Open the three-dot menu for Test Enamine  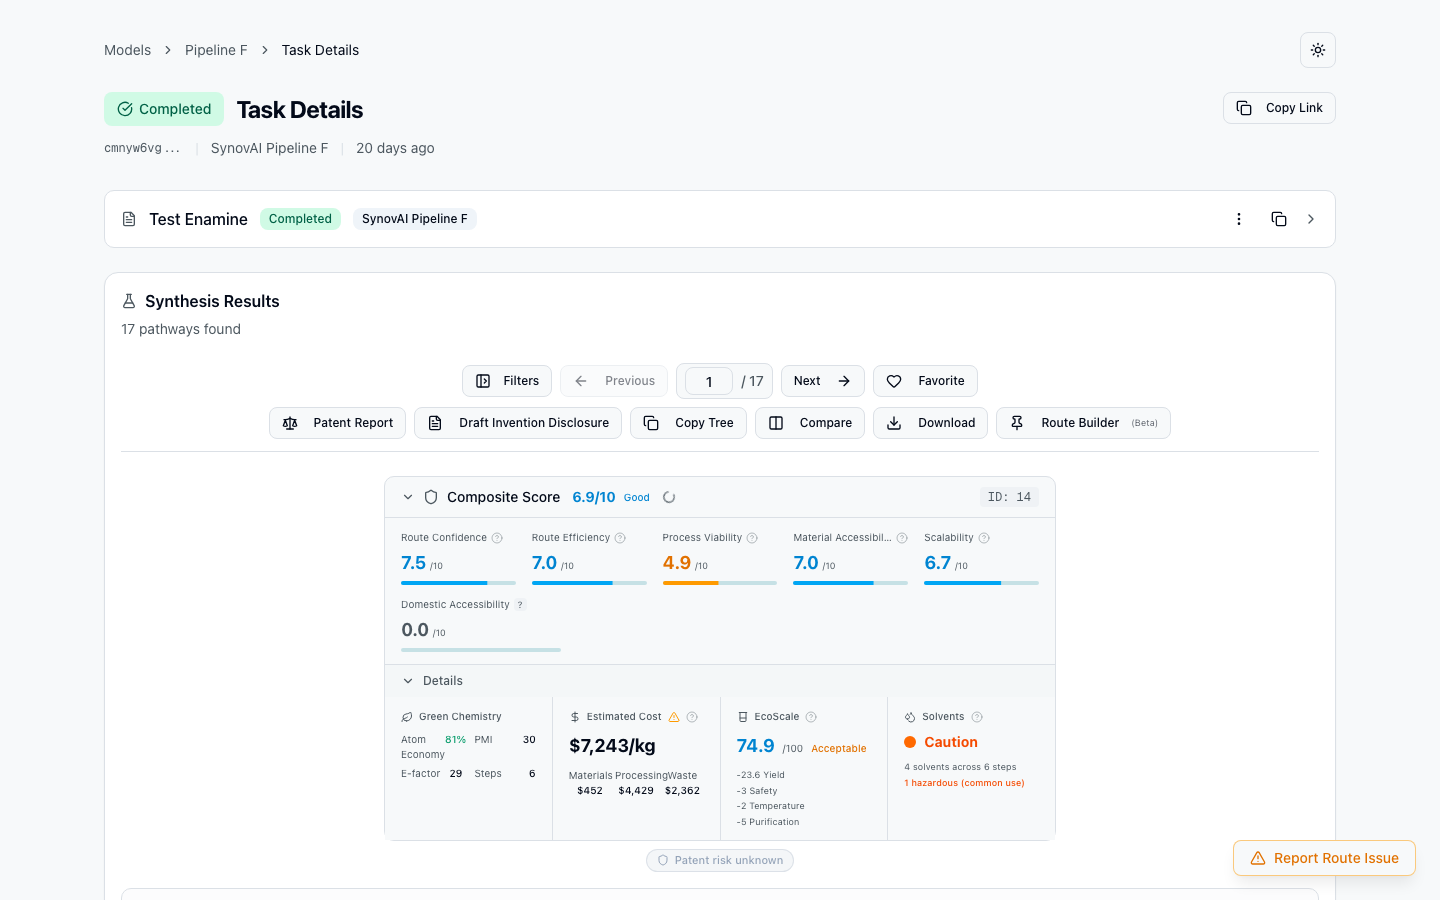click(1239, 219)
